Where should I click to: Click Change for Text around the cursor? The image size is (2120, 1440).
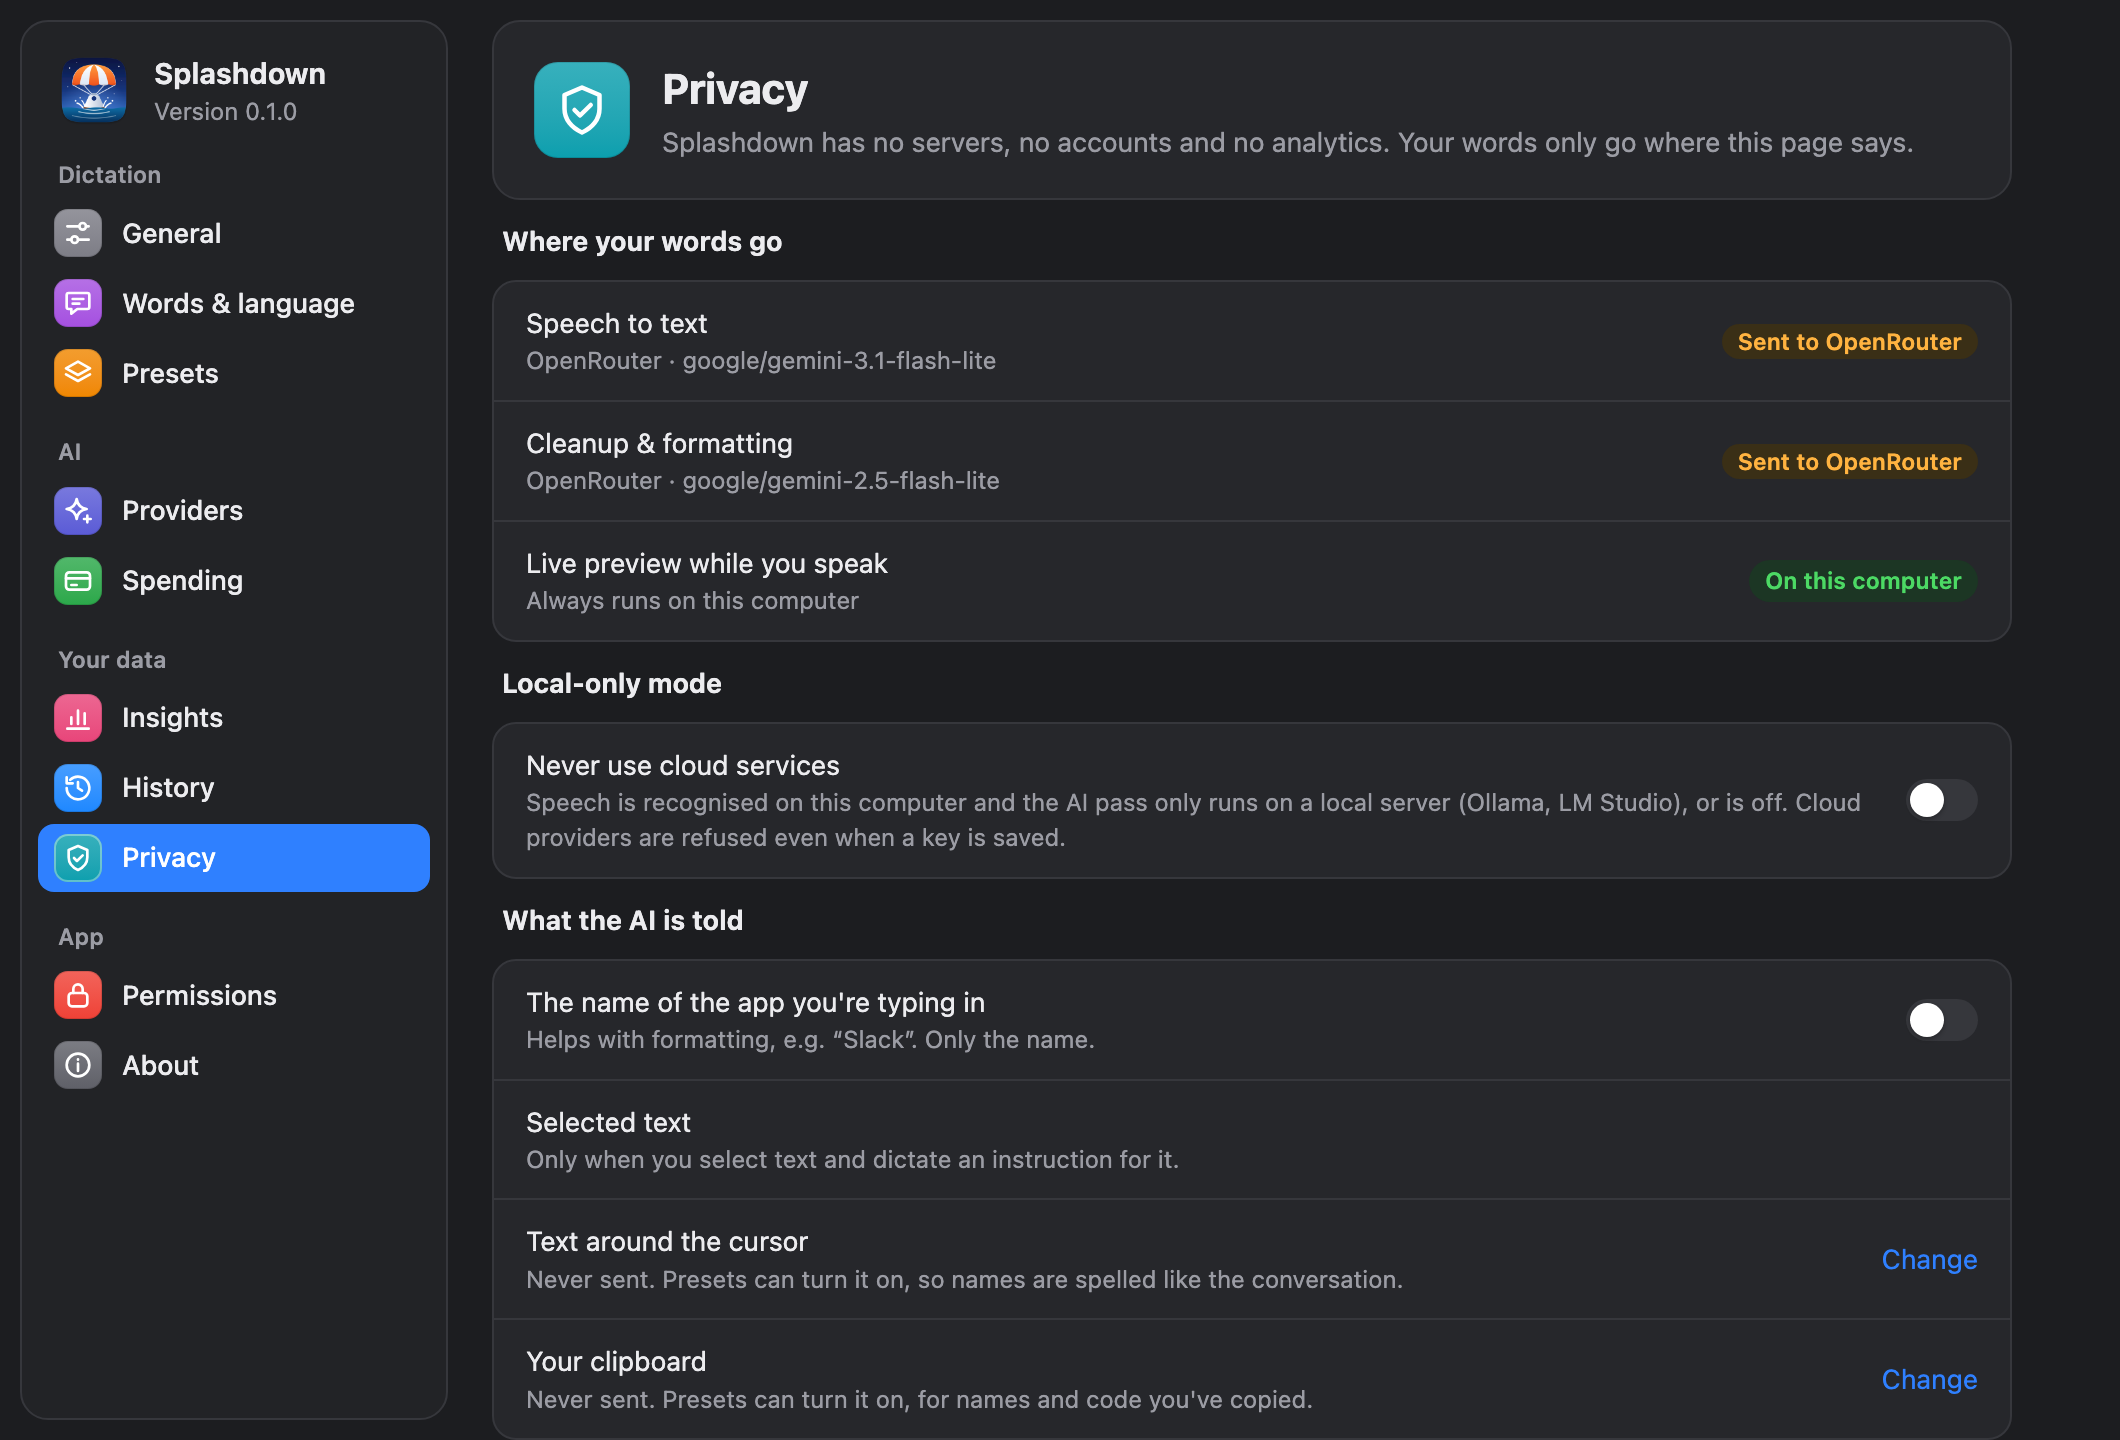click(x=1929, y=1259)
